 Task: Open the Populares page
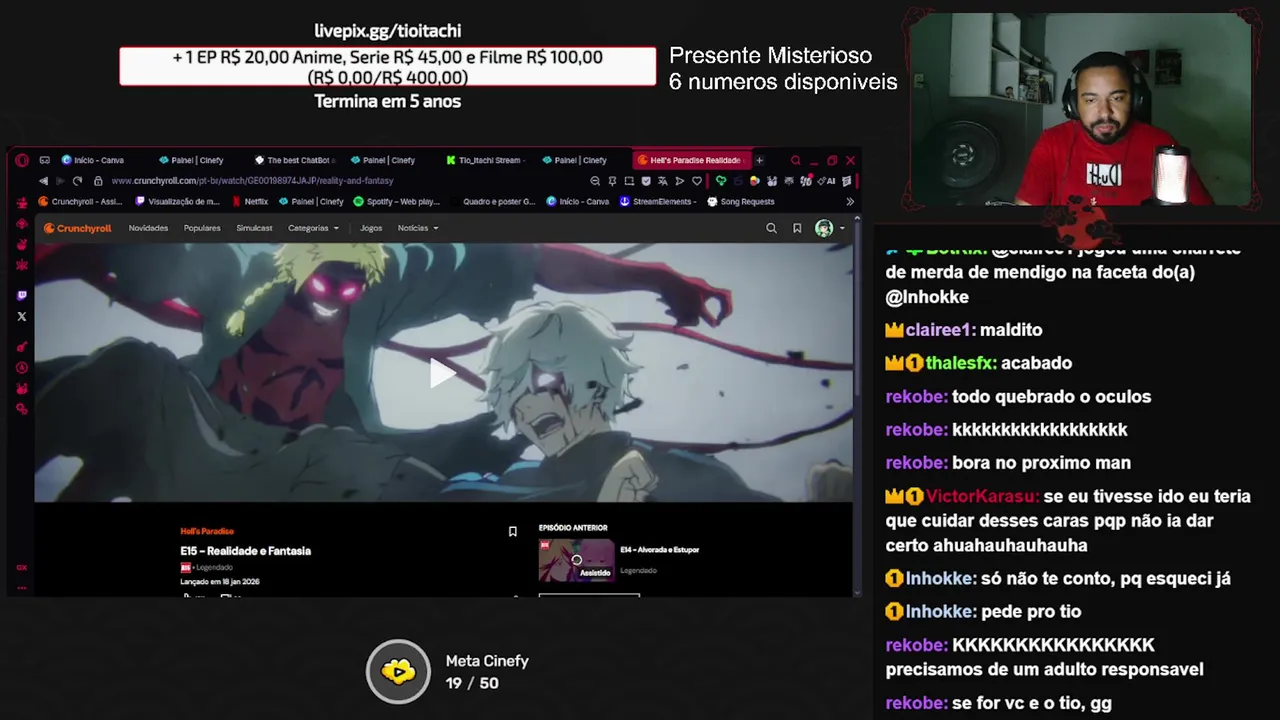[x=202, y=228]
